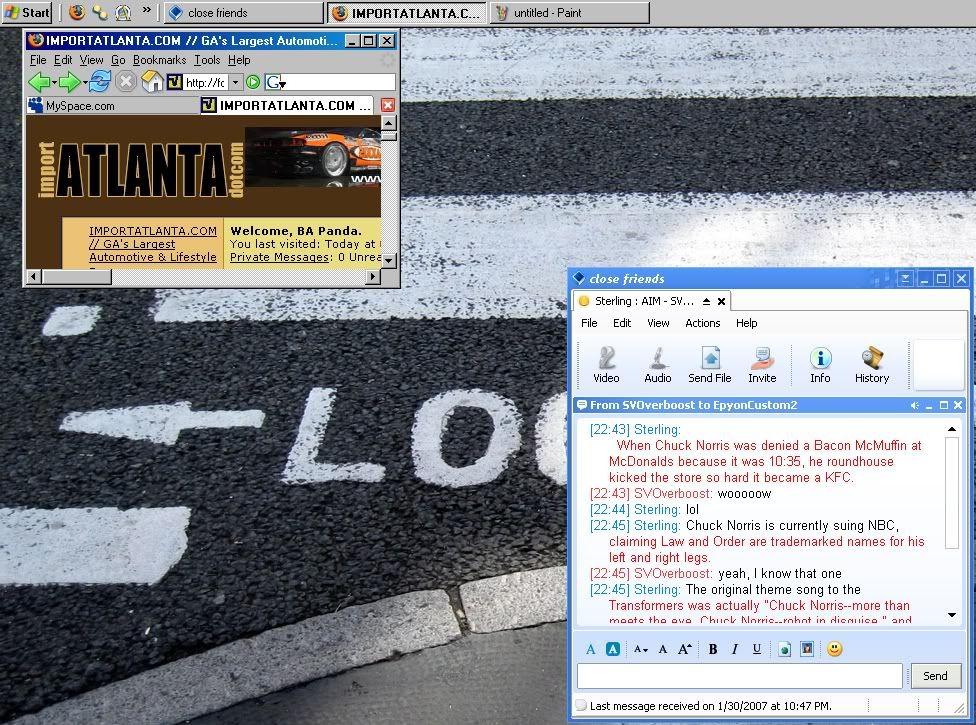Toggle underline text formatting in AIM

coord(756,649)
